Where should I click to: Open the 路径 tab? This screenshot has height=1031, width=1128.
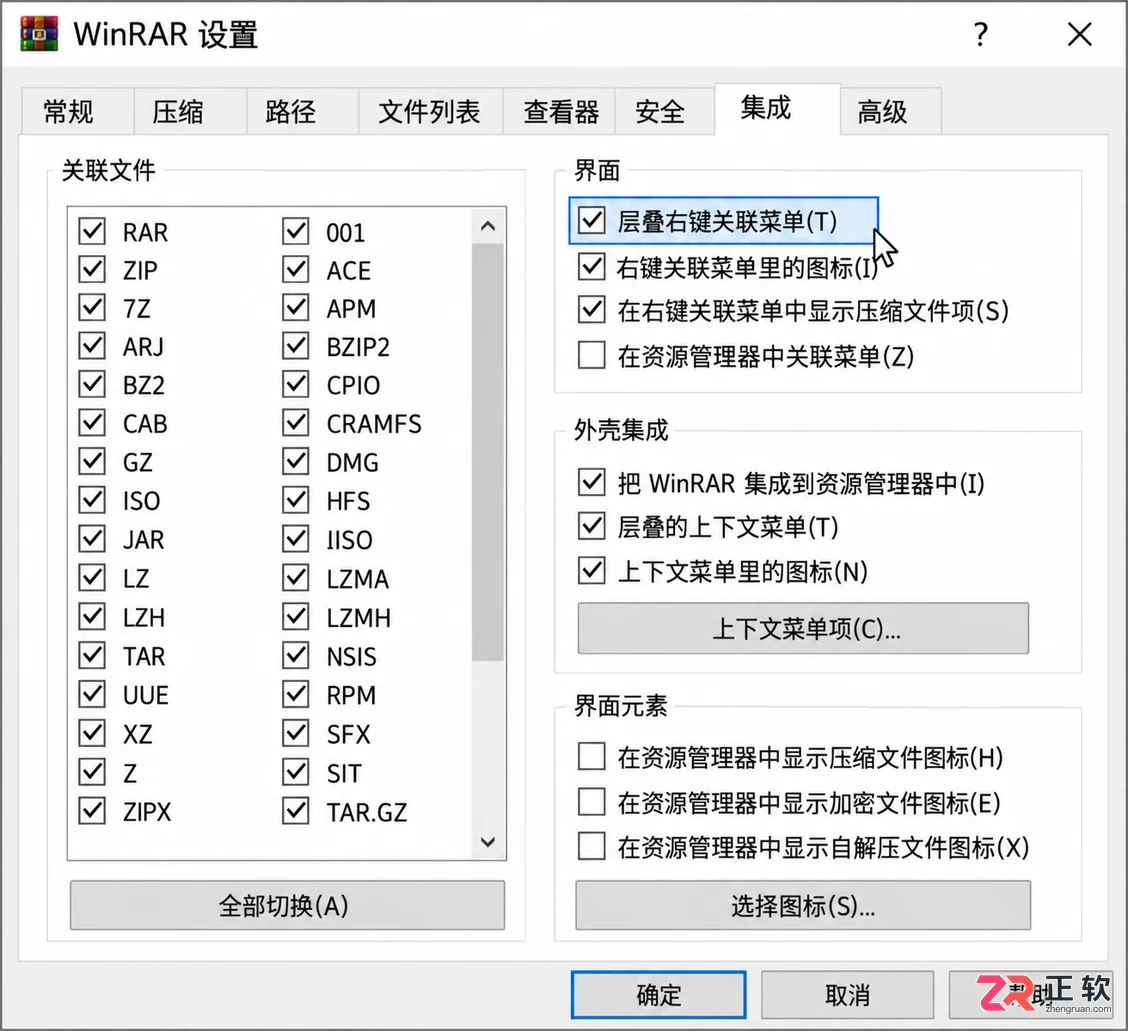(302, 112)
